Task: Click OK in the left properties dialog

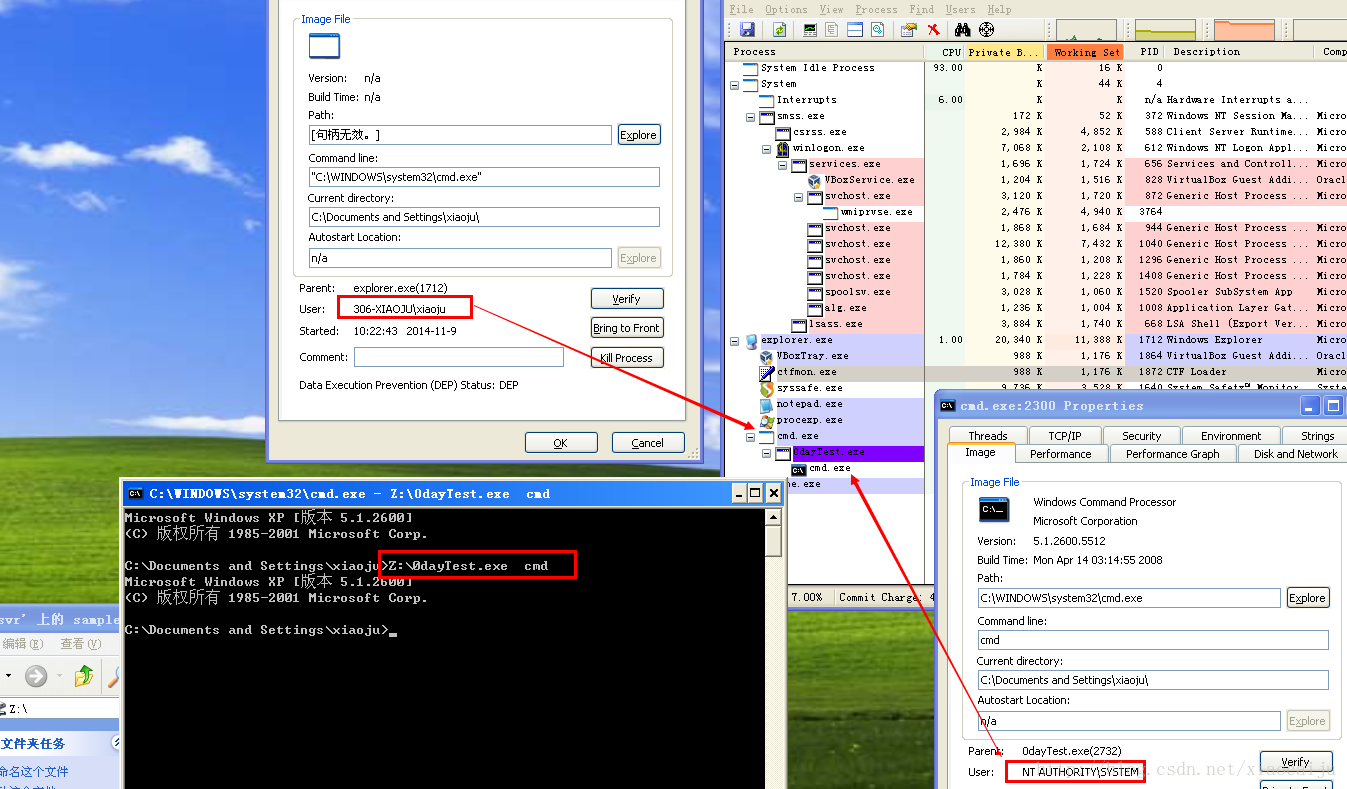Action: (x=561, y=442)
